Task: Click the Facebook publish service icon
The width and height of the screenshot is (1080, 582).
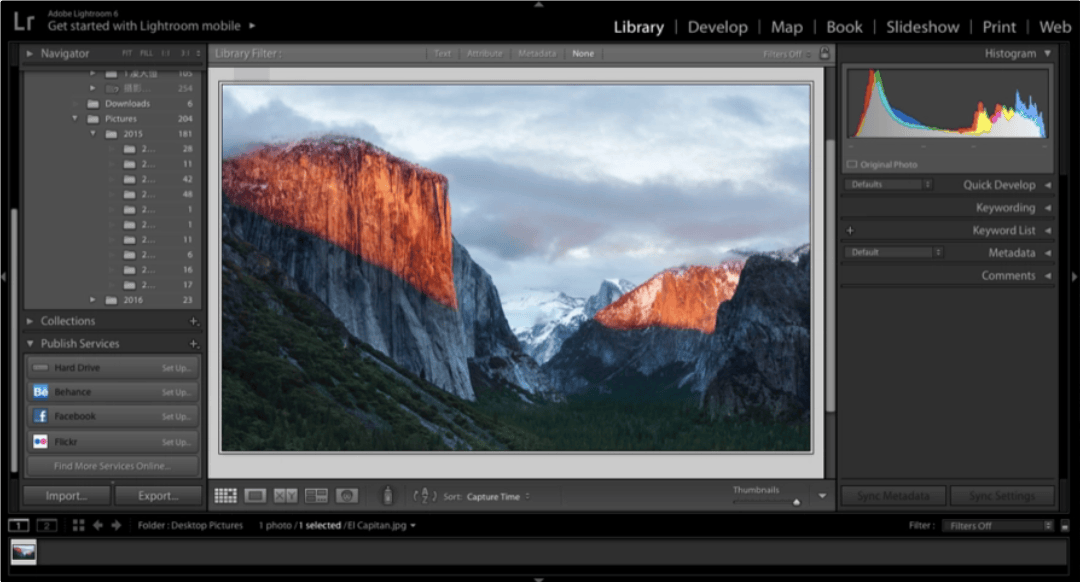Action: pyautogui.click(x=40, y=416)
